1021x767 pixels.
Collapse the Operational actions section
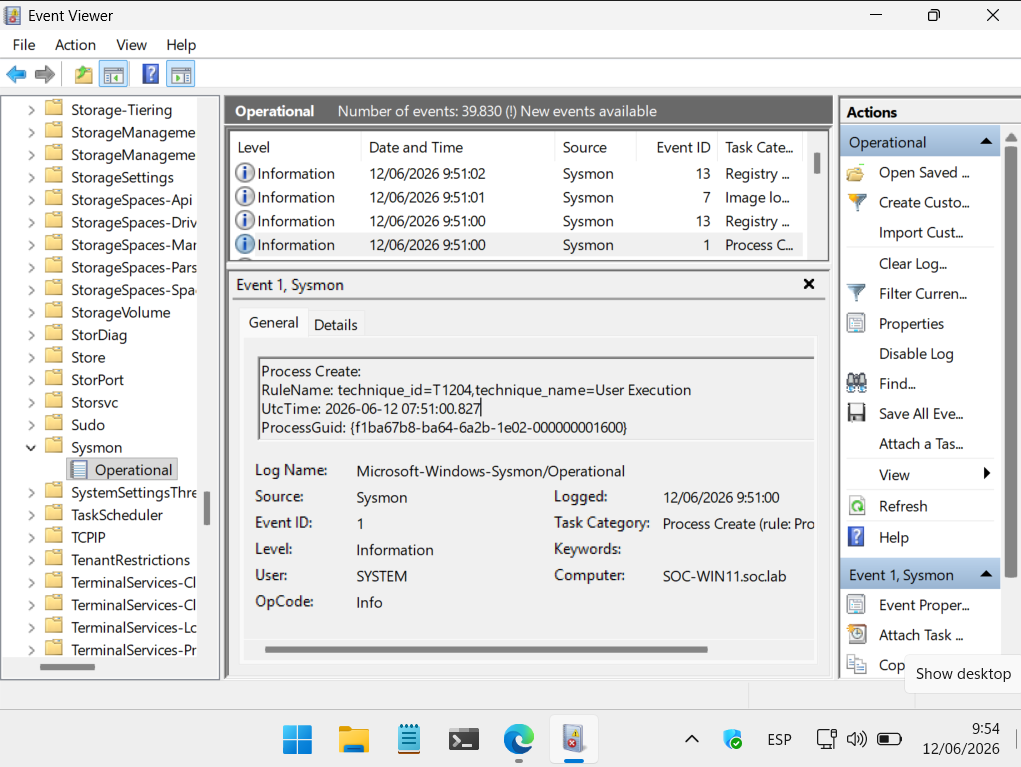point(986,141)
